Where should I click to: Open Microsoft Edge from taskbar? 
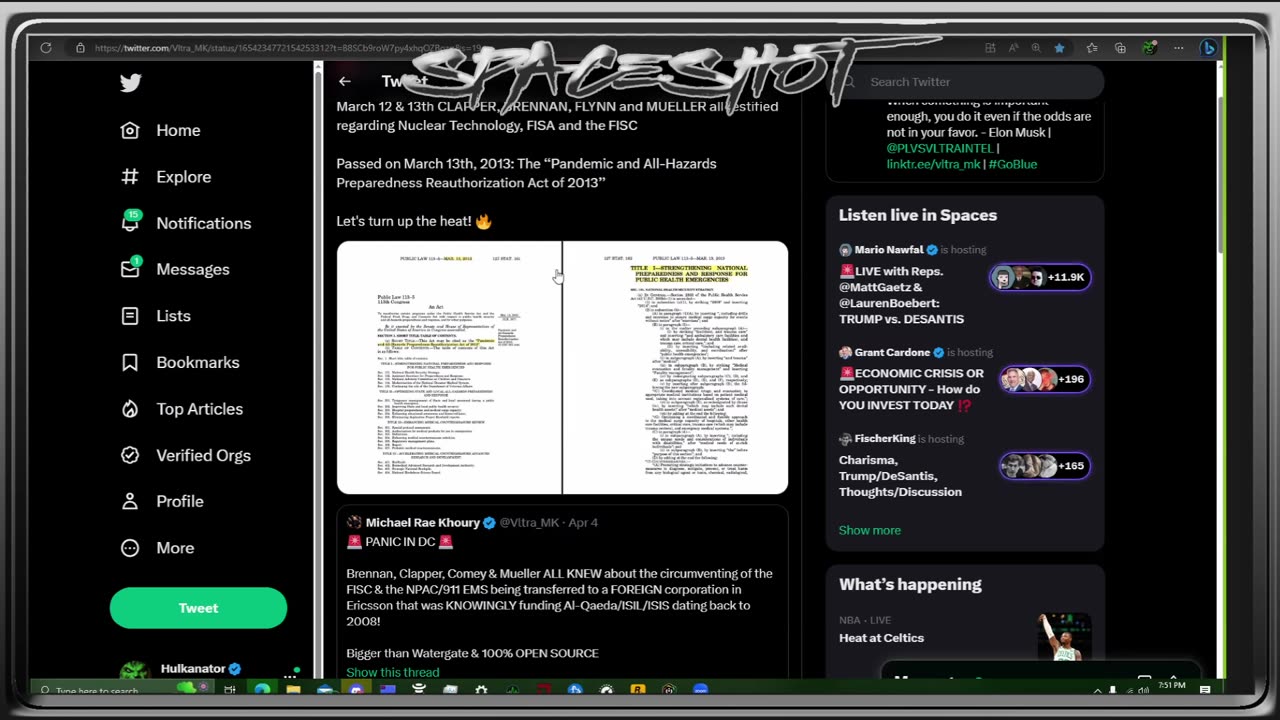point(261,690)
